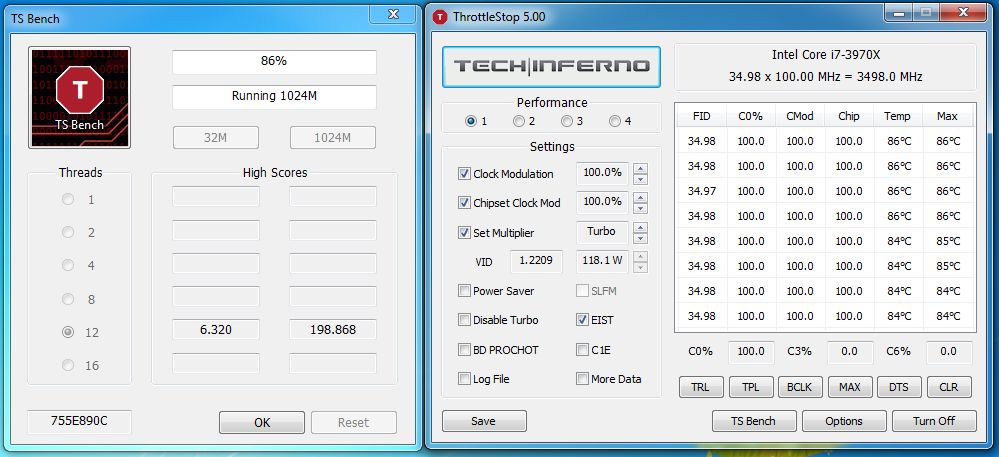
Task: Click the C3% value field
Action: coord(850,351)
